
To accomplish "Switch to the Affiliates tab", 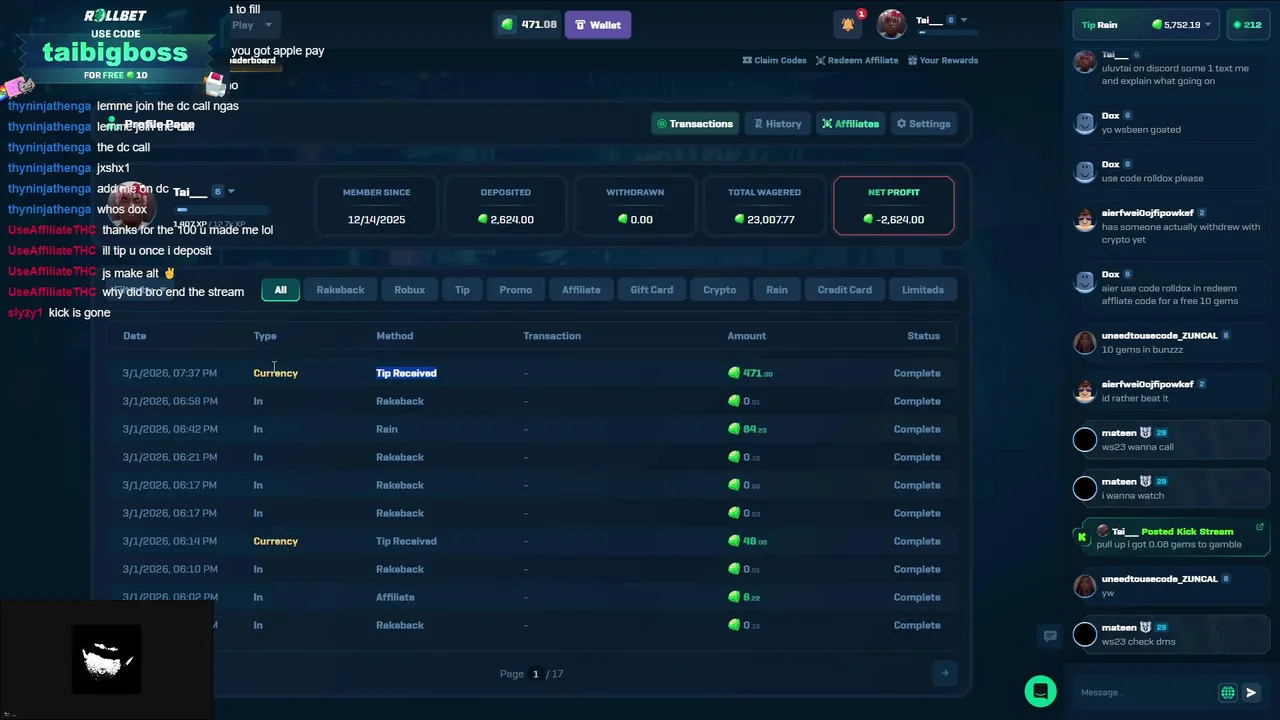I will (850, 124).
